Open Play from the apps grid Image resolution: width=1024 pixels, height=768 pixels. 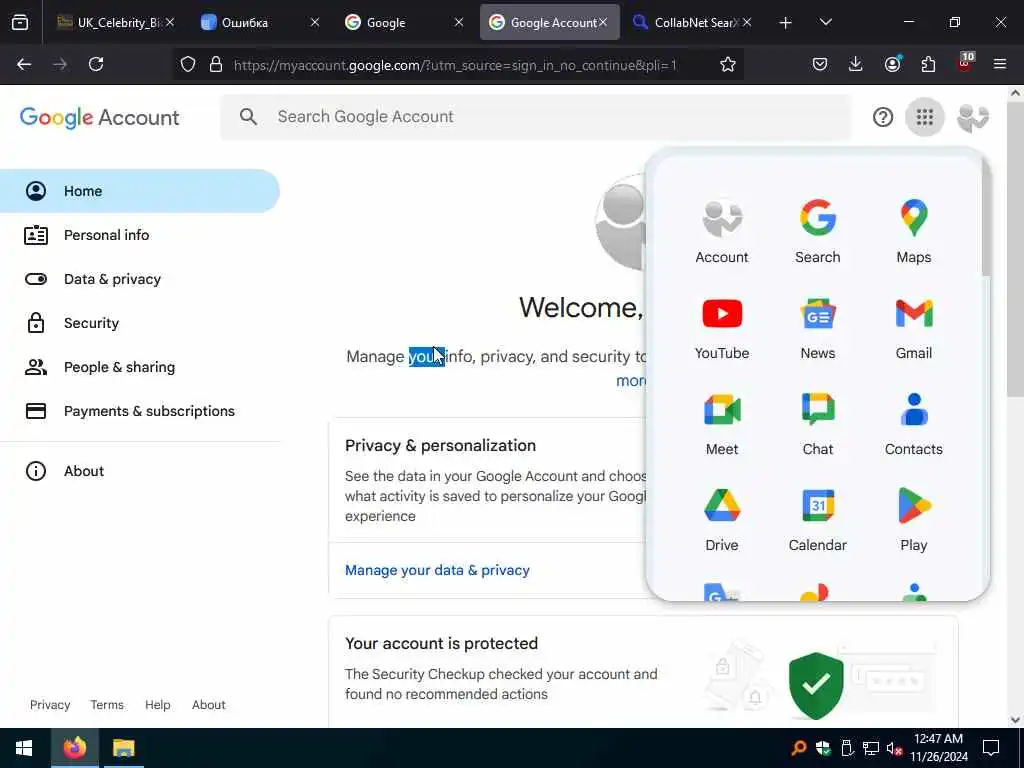(x=914, y=520)
